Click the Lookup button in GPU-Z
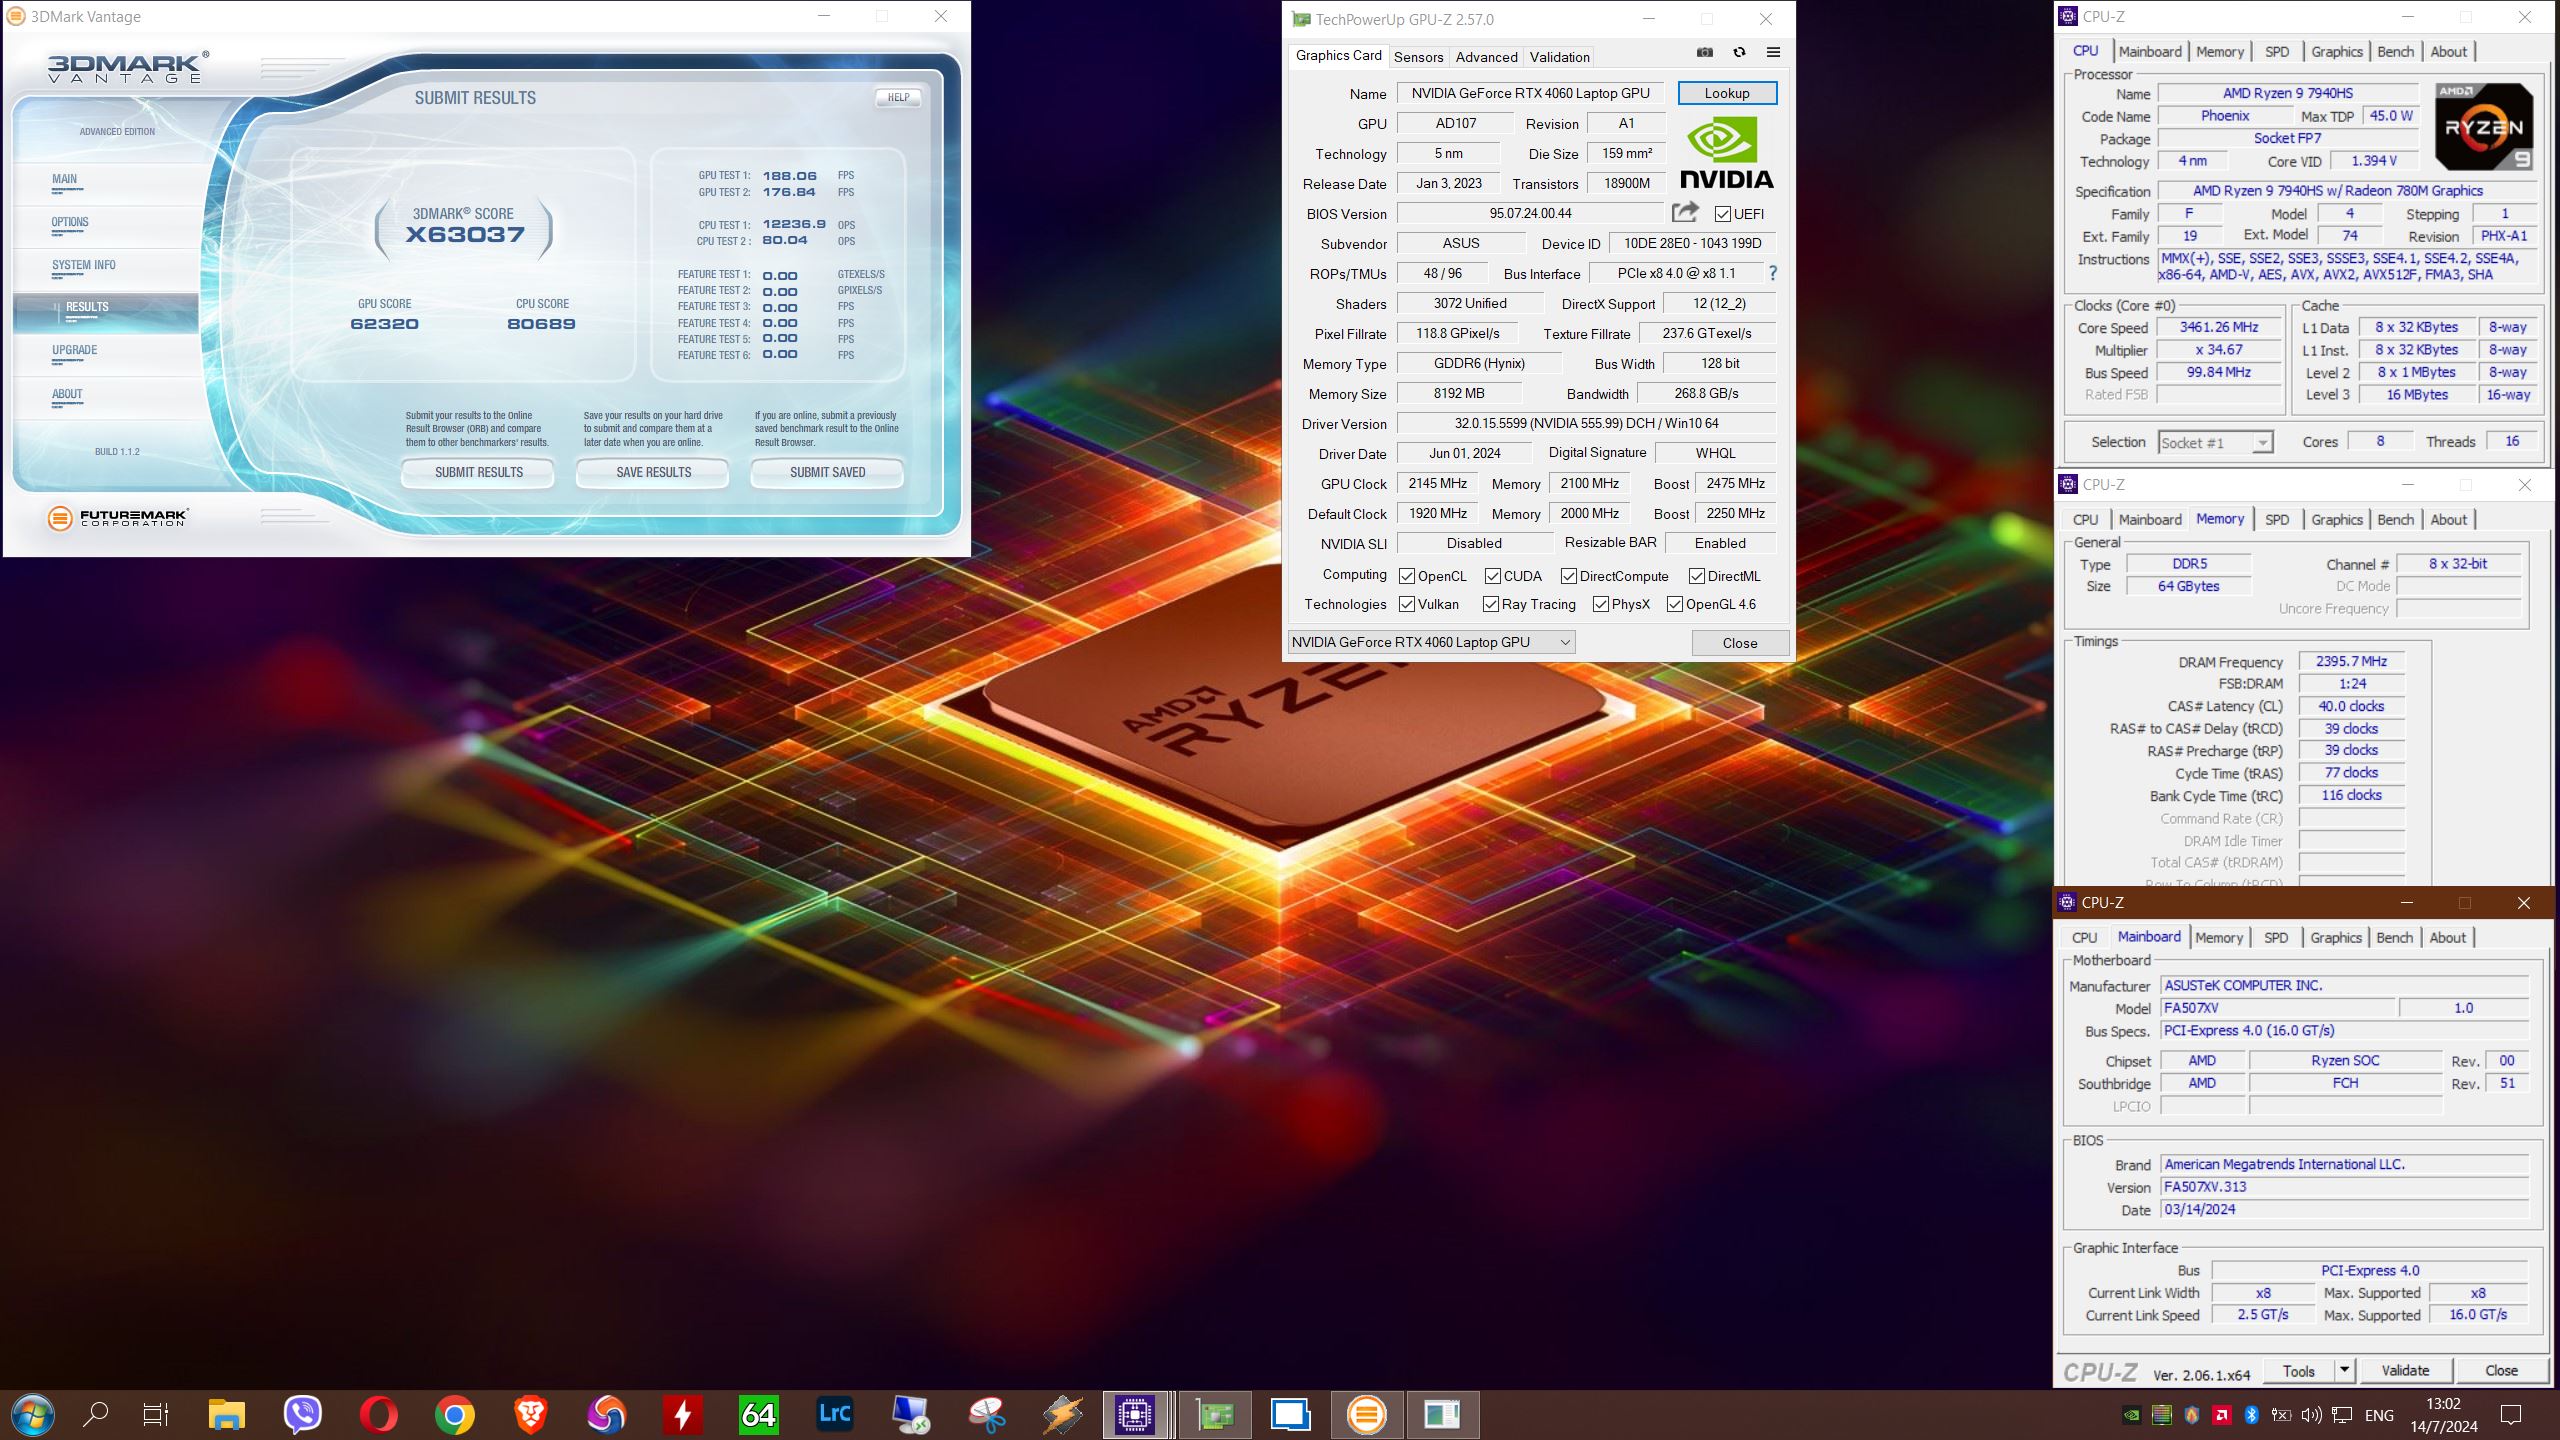Image resolution: width=2560 pixels, height=1440 pixels. (1727, 93)
